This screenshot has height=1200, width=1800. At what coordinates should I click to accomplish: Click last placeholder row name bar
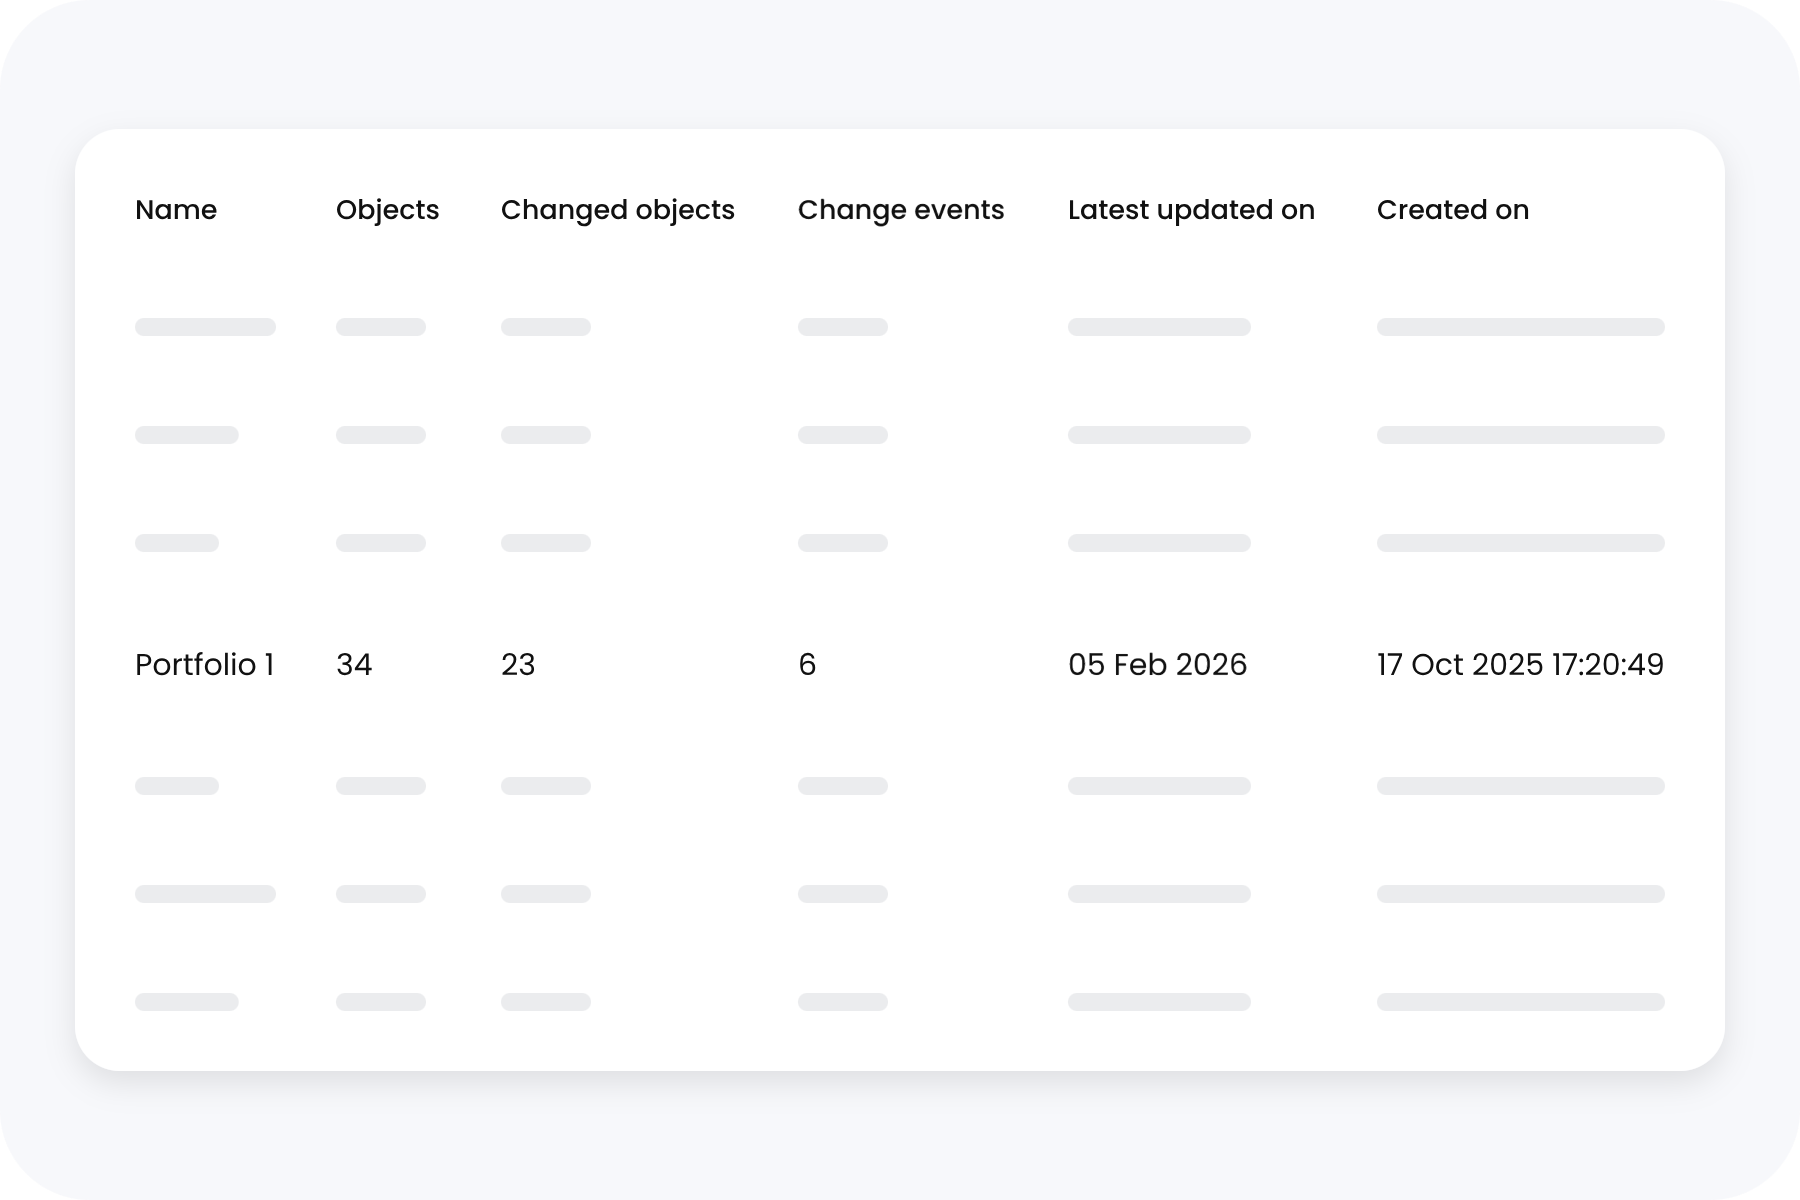pyautogui.click(x=186, y=1002)
